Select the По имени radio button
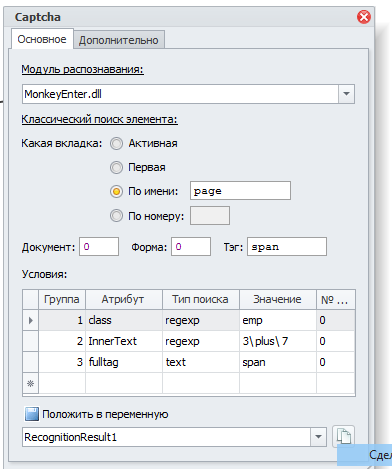The height and width of the screenshot is (469, 392). [116, 191]
